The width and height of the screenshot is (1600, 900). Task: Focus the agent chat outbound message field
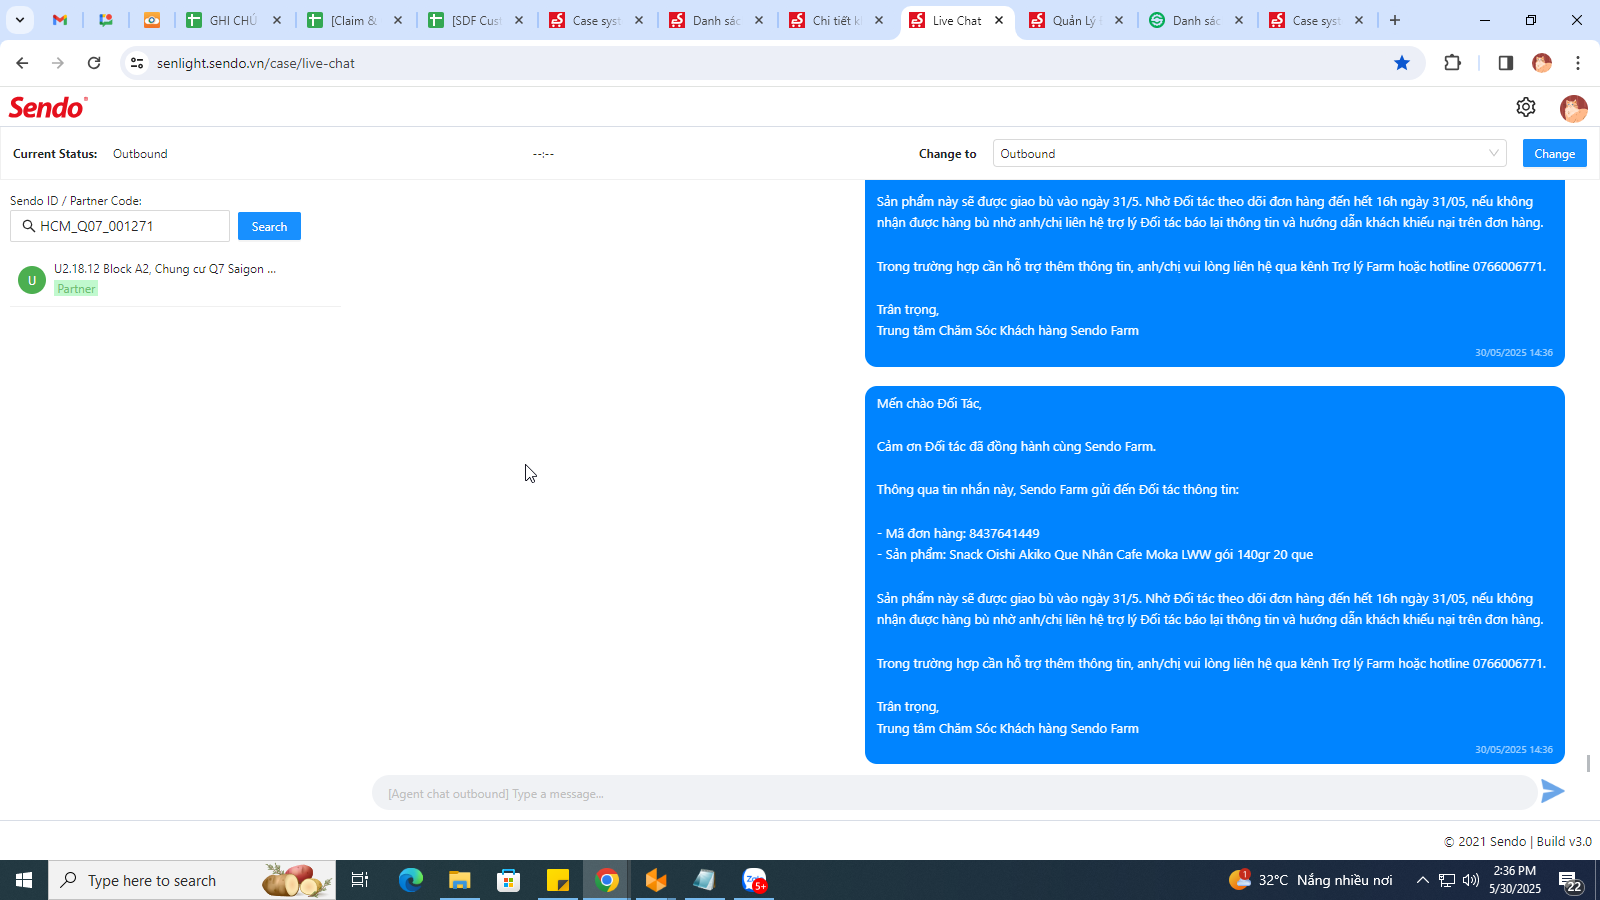(x=954, y=793)
